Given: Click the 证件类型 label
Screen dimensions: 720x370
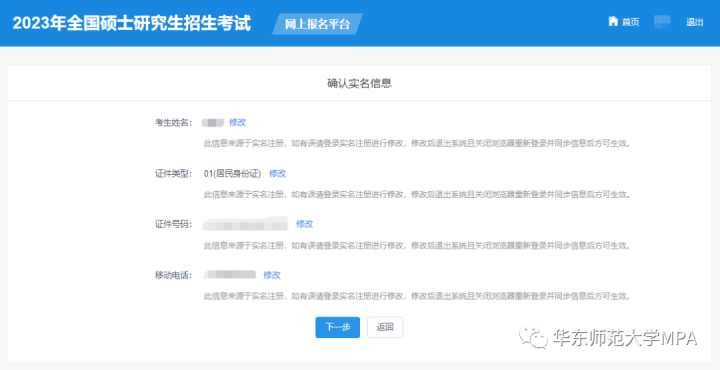Looking at the screenshot, I should click(x=174, y=174).
